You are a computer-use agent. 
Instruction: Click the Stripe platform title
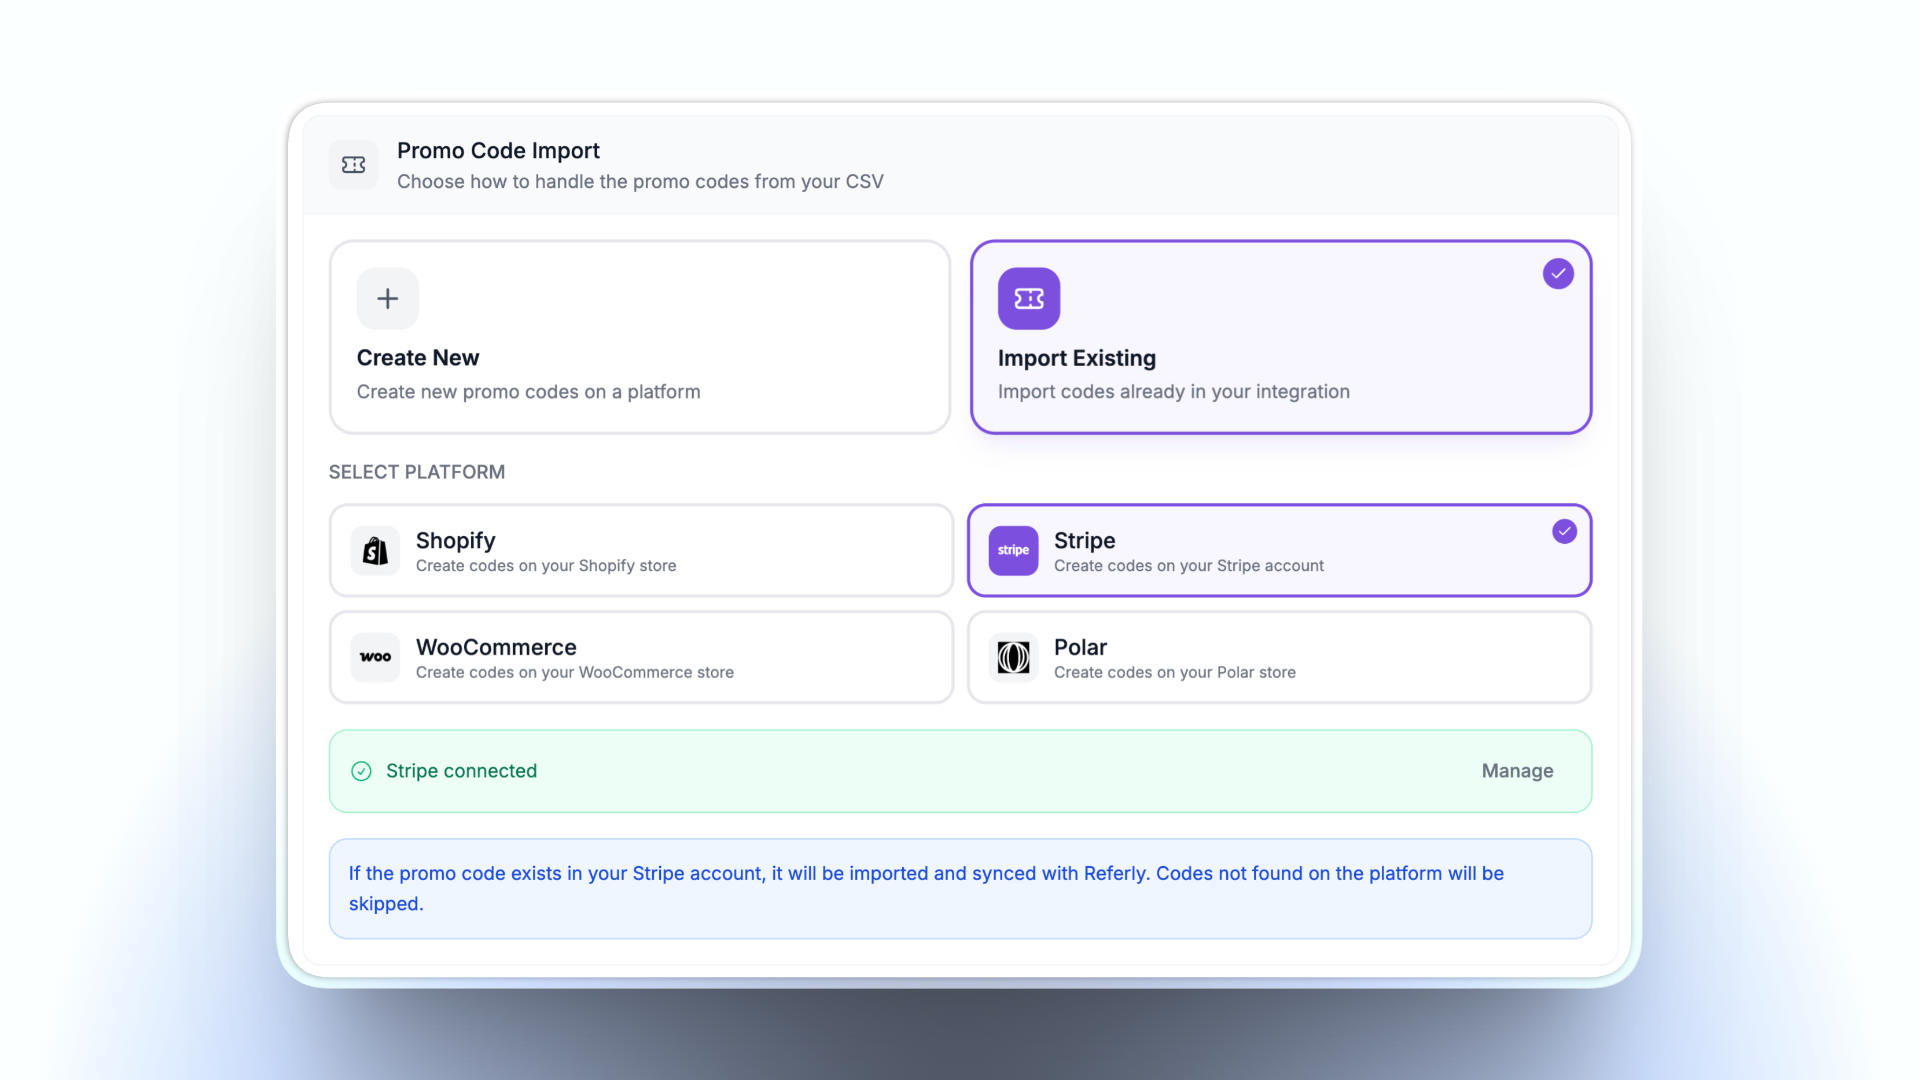pyautogui.click(x=1085, y=540)
